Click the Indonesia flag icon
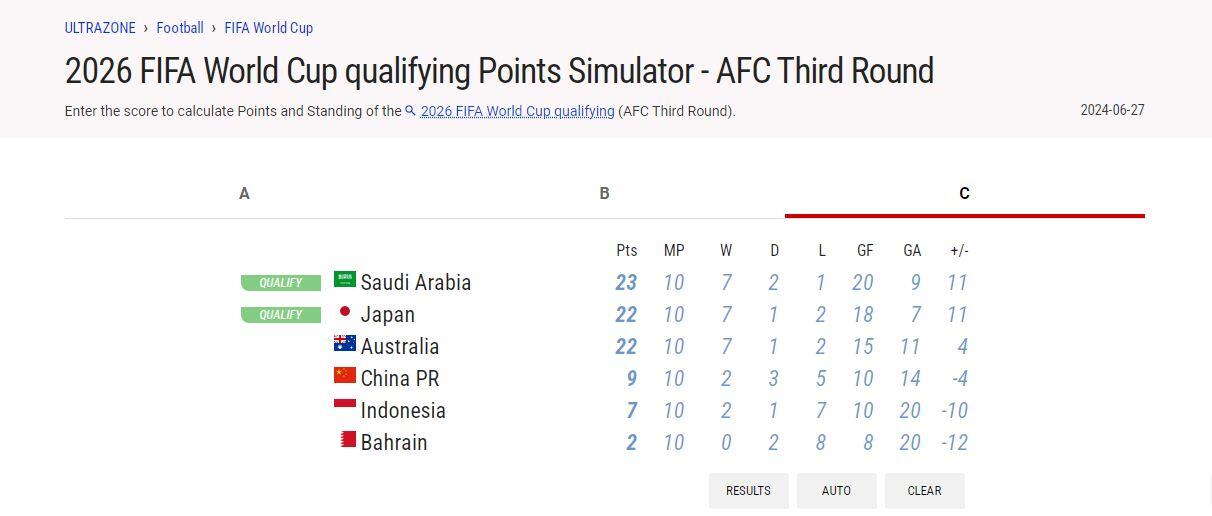Viewport: 1212px width, 516px height. click(x=345, y=408)
